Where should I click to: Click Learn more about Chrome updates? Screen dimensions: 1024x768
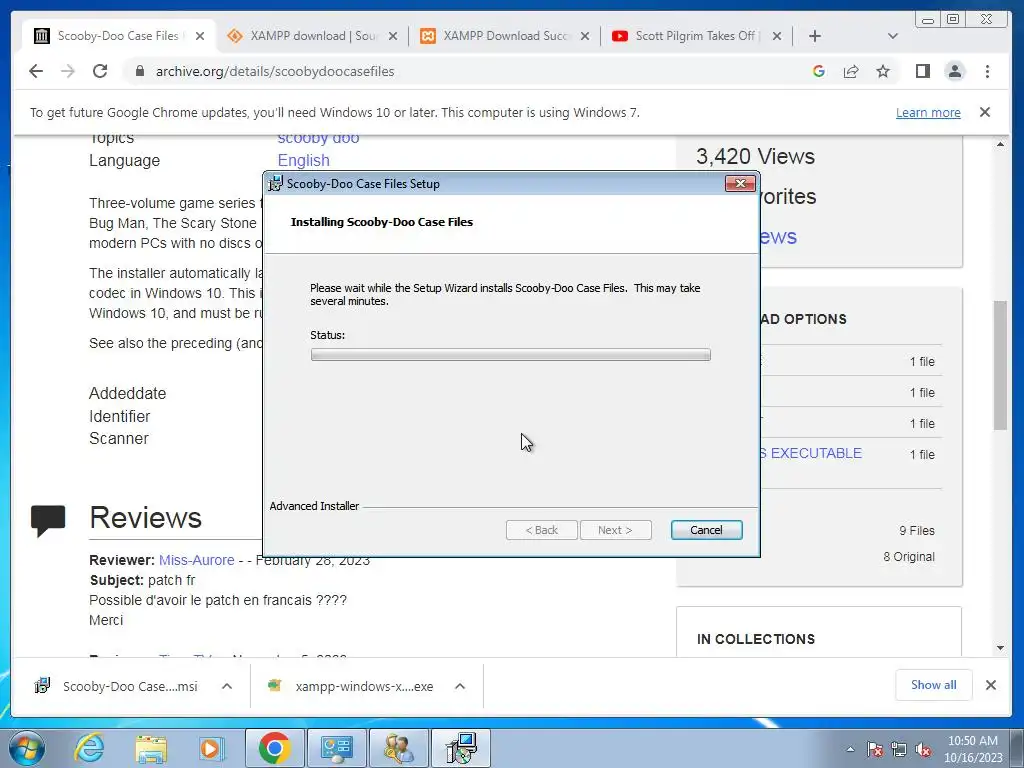tap(928, 112)
